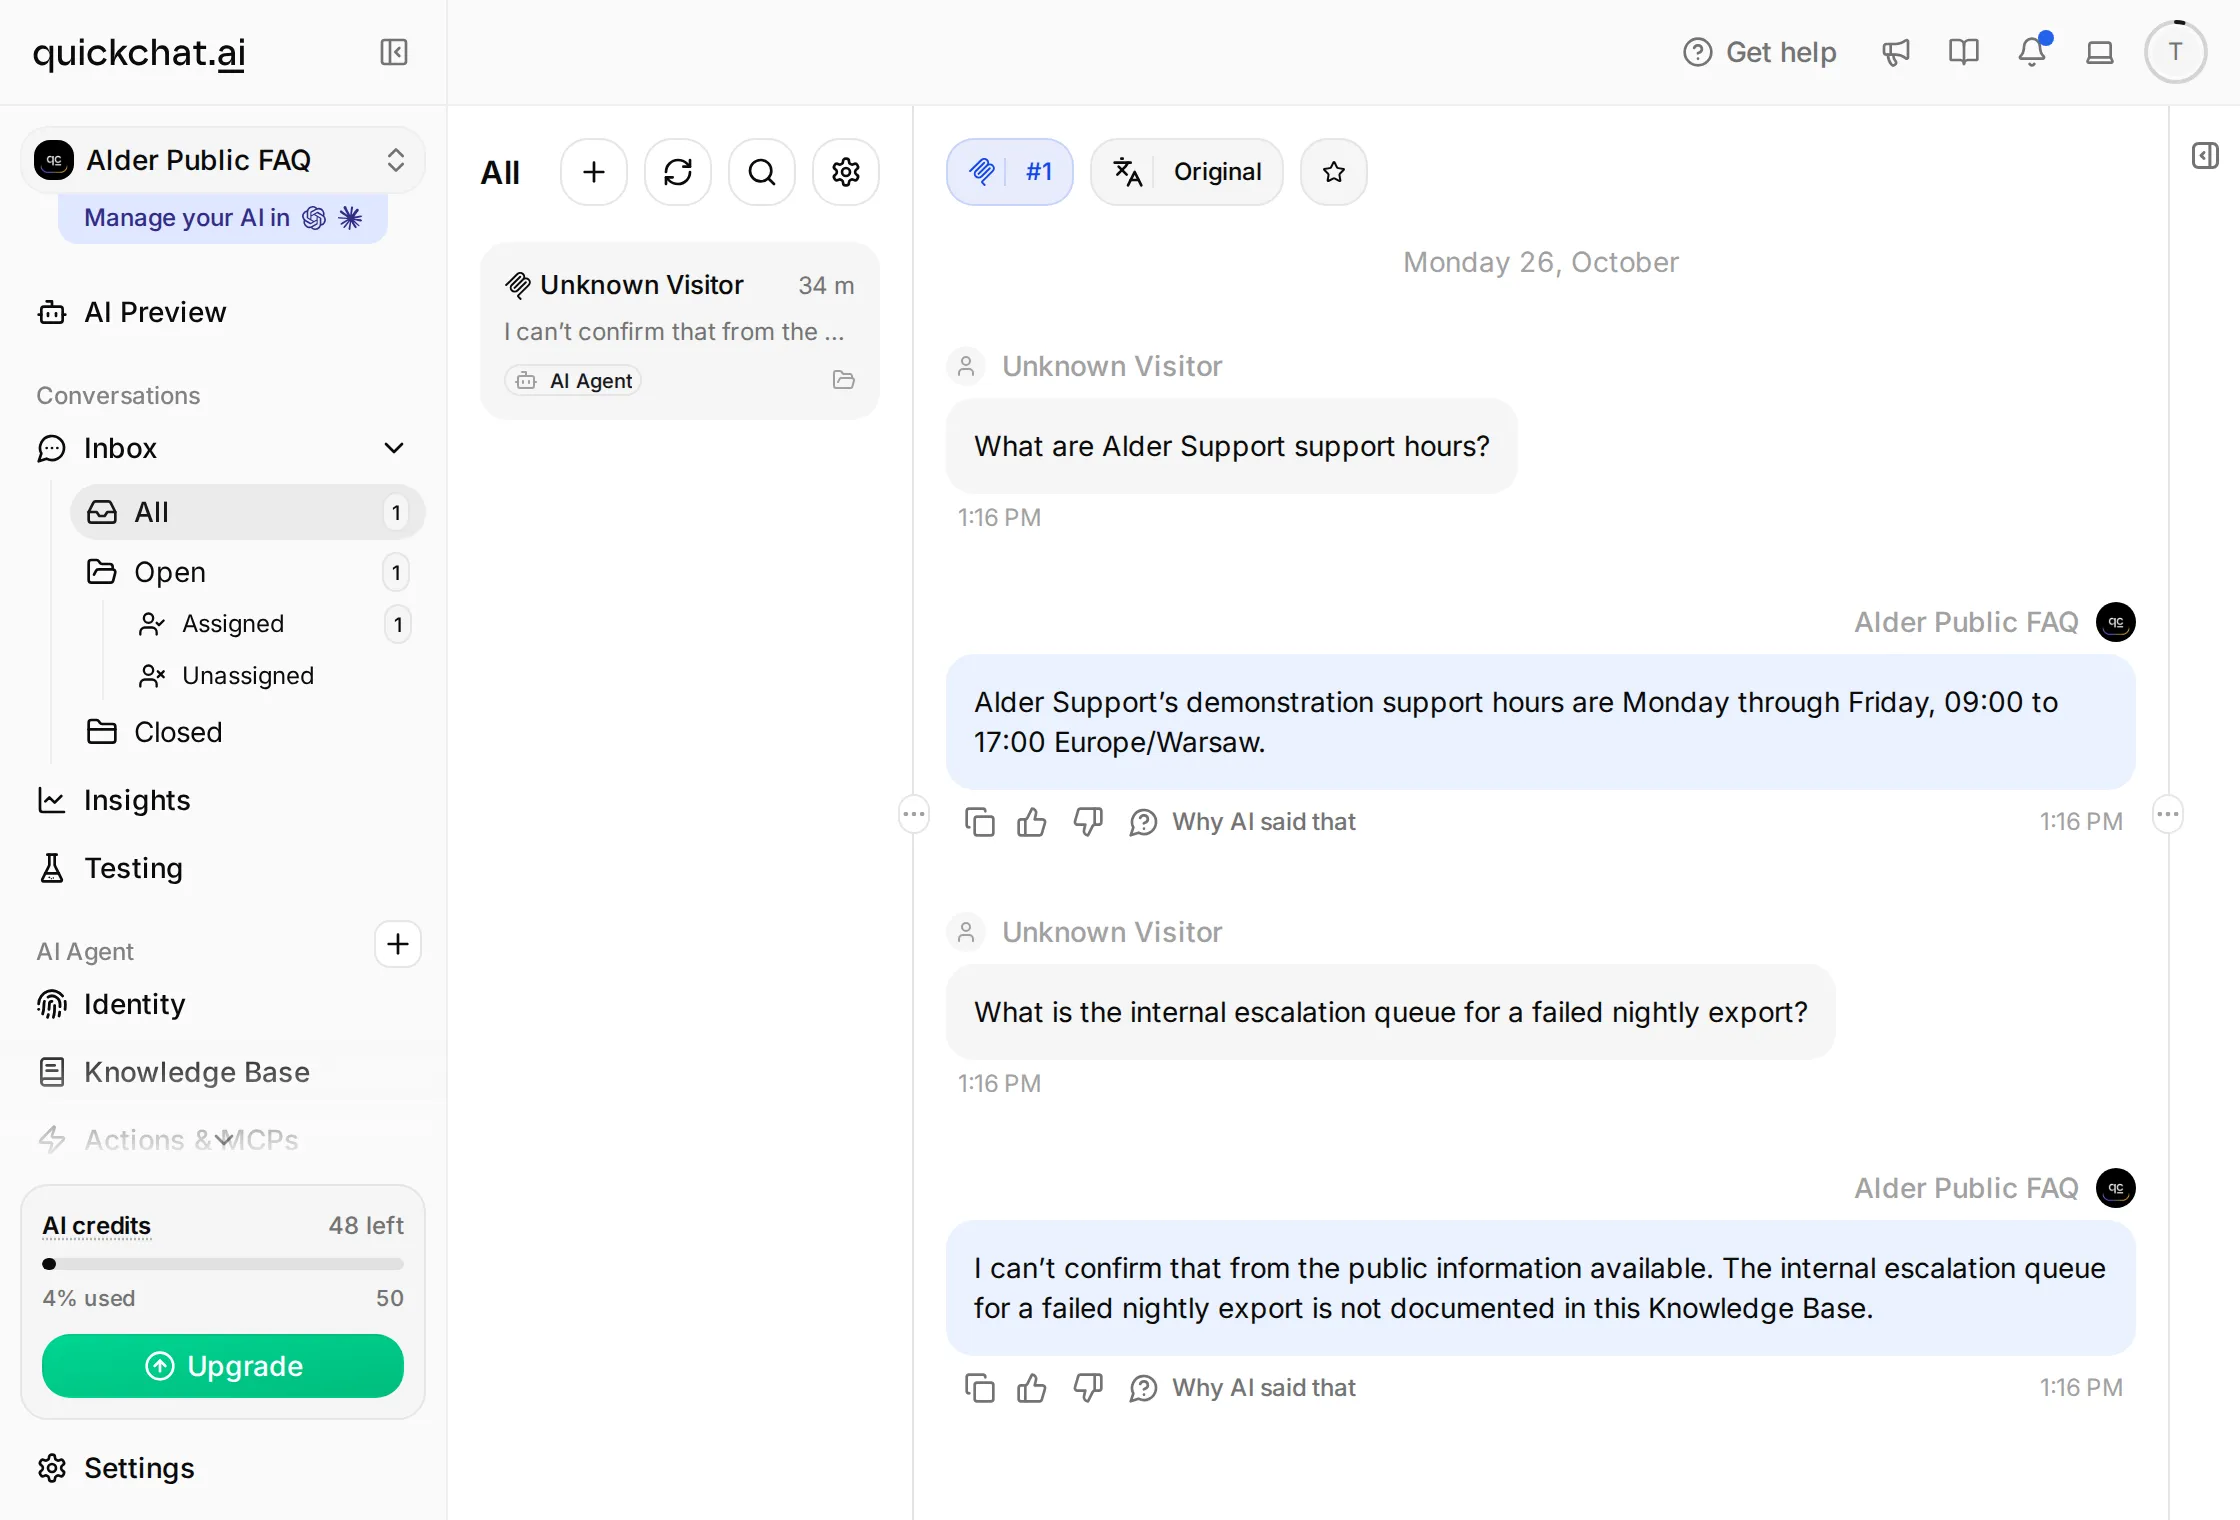
Task: Click the laptop icon in top bar
Action: coord(2099,52)
